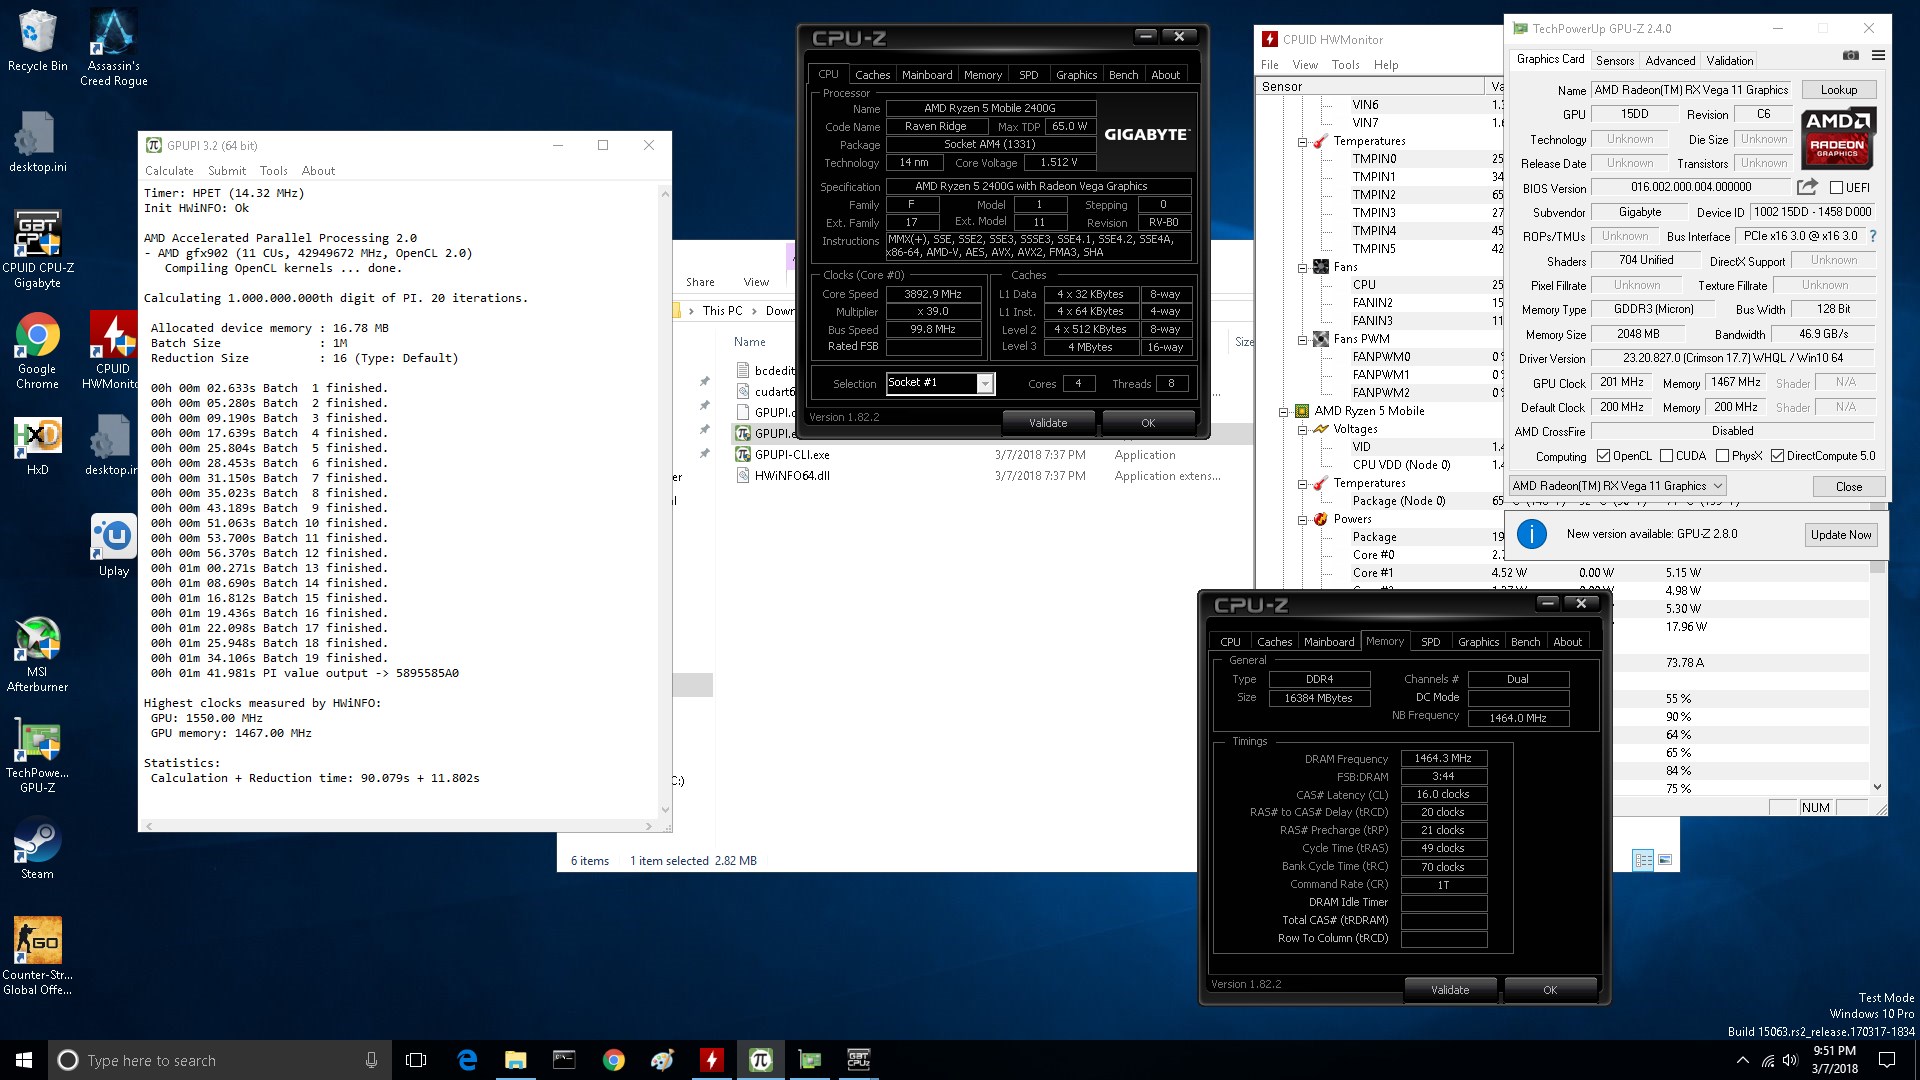Toggle the UEFI checkbox in GPU-Z

(1836, 187)
